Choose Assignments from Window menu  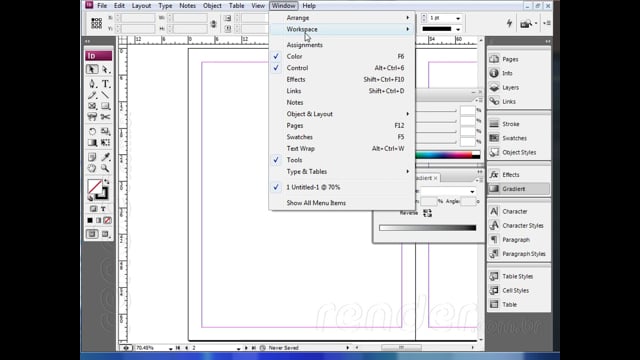(342, 45)
